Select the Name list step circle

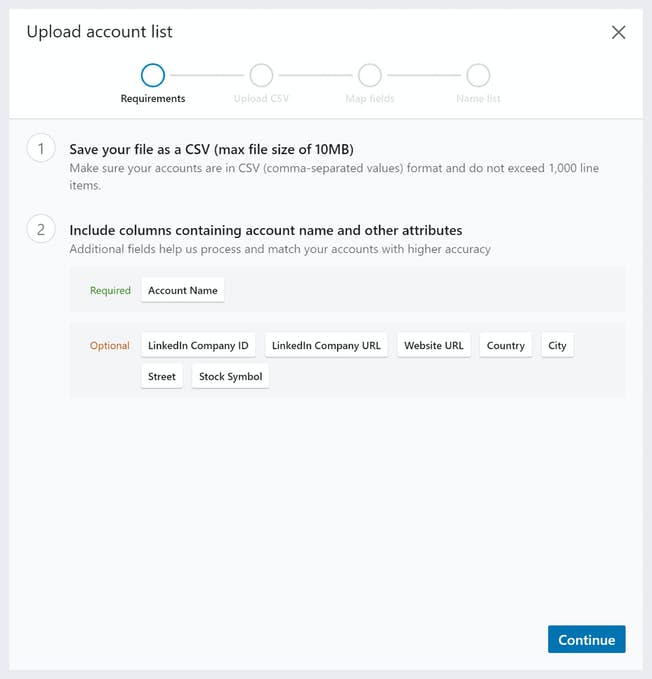478,75
